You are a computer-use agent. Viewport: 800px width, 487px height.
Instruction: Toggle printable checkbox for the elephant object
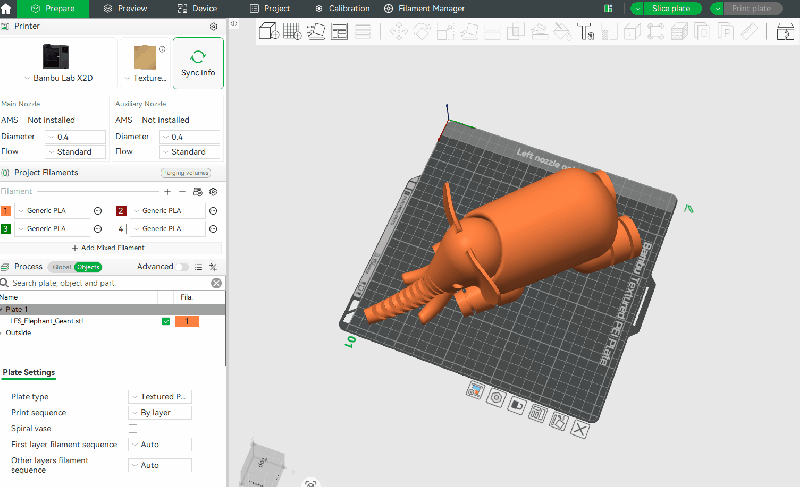coord(166,321)
